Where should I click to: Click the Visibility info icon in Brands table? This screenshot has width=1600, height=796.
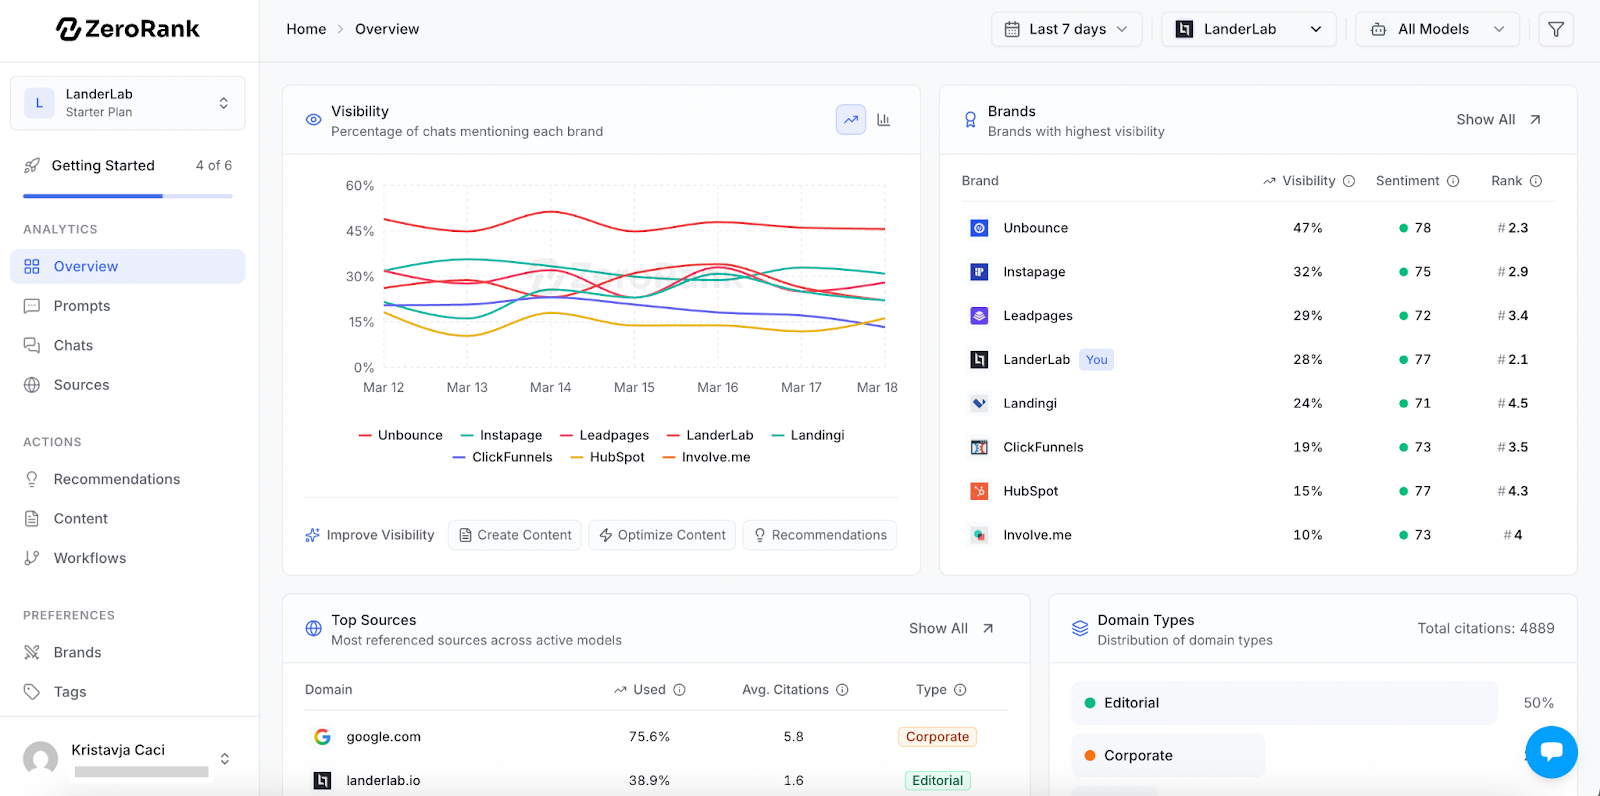[1349, 181]
